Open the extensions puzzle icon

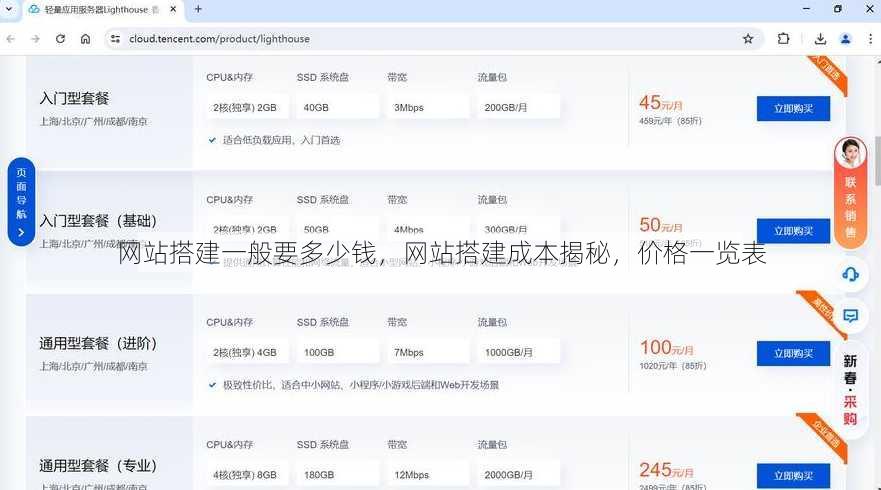783,39
